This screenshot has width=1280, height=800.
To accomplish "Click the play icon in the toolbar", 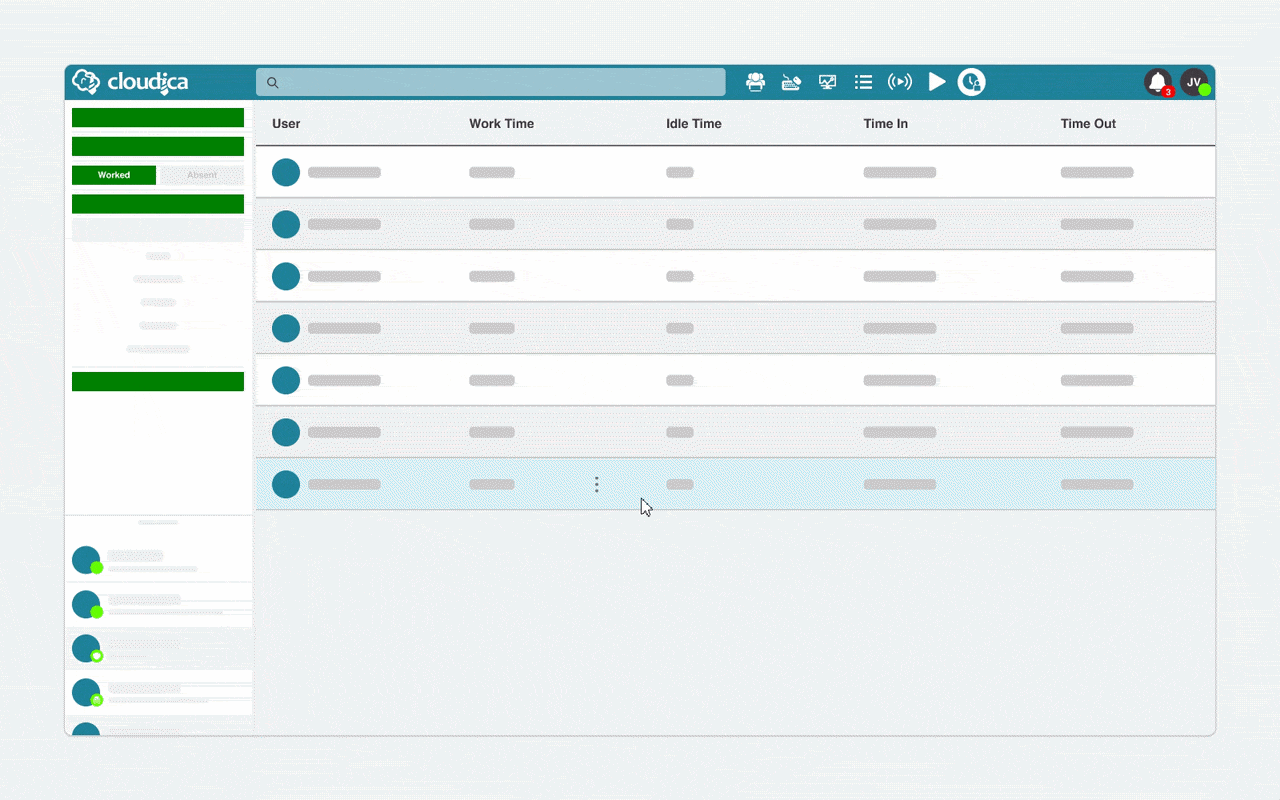I will tap(937, 82).
